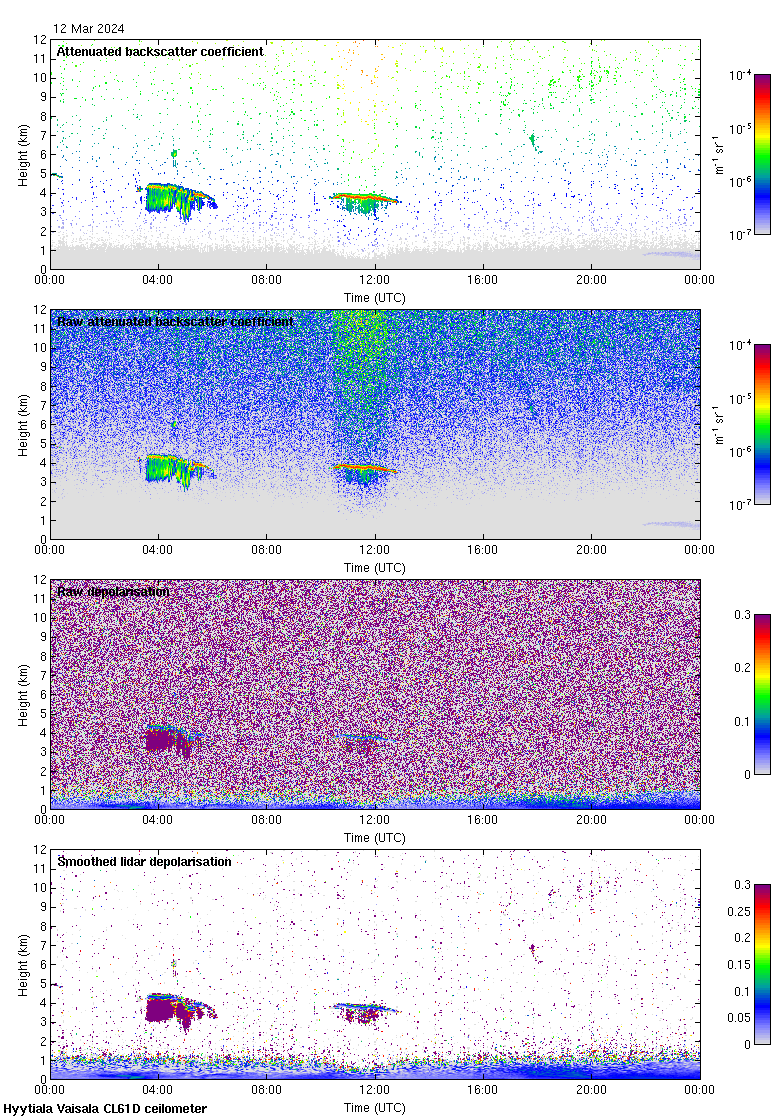Click the Raw depolarisation panel title
The image size is (780, 1120).
coord(113,591)
